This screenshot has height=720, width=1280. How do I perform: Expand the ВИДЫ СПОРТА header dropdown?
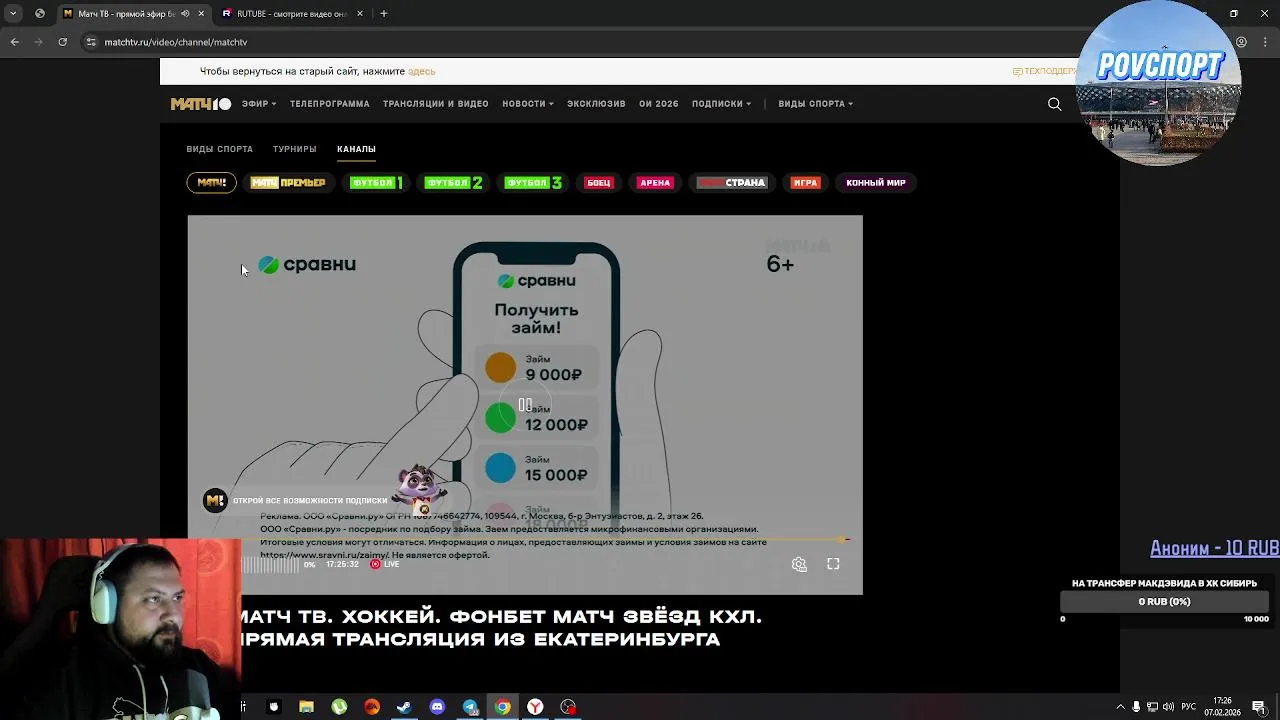(x=816, y=104)
